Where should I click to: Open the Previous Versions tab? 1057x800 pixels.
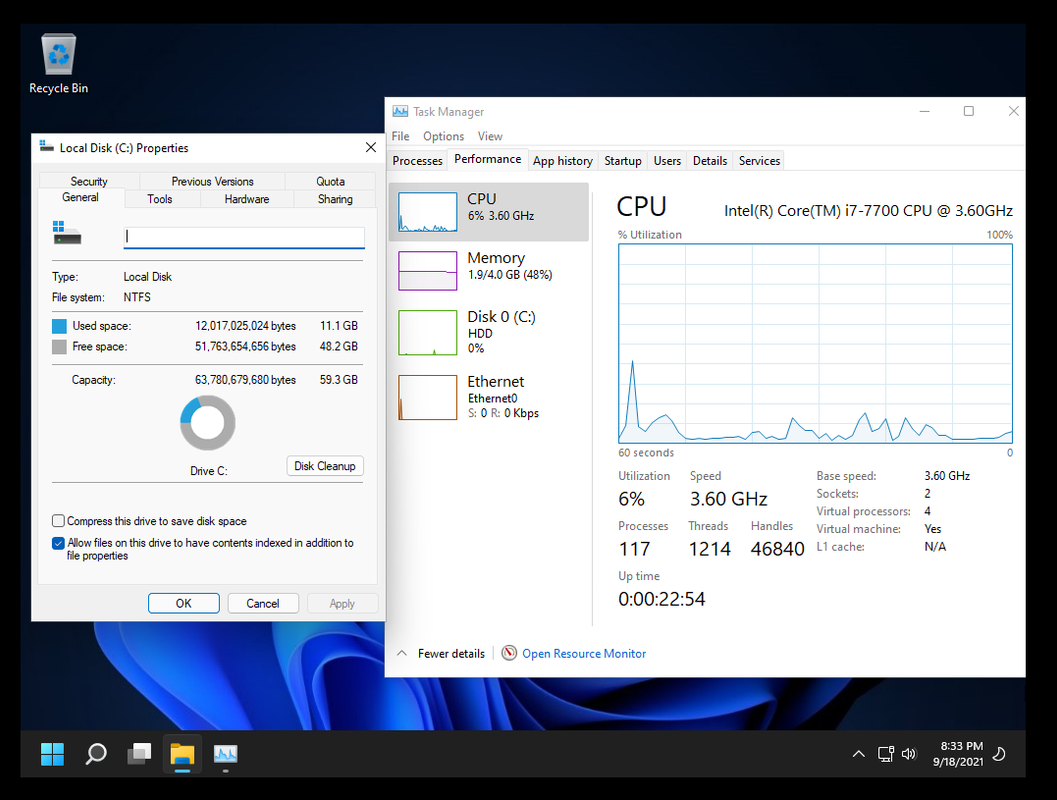[212, 181]
